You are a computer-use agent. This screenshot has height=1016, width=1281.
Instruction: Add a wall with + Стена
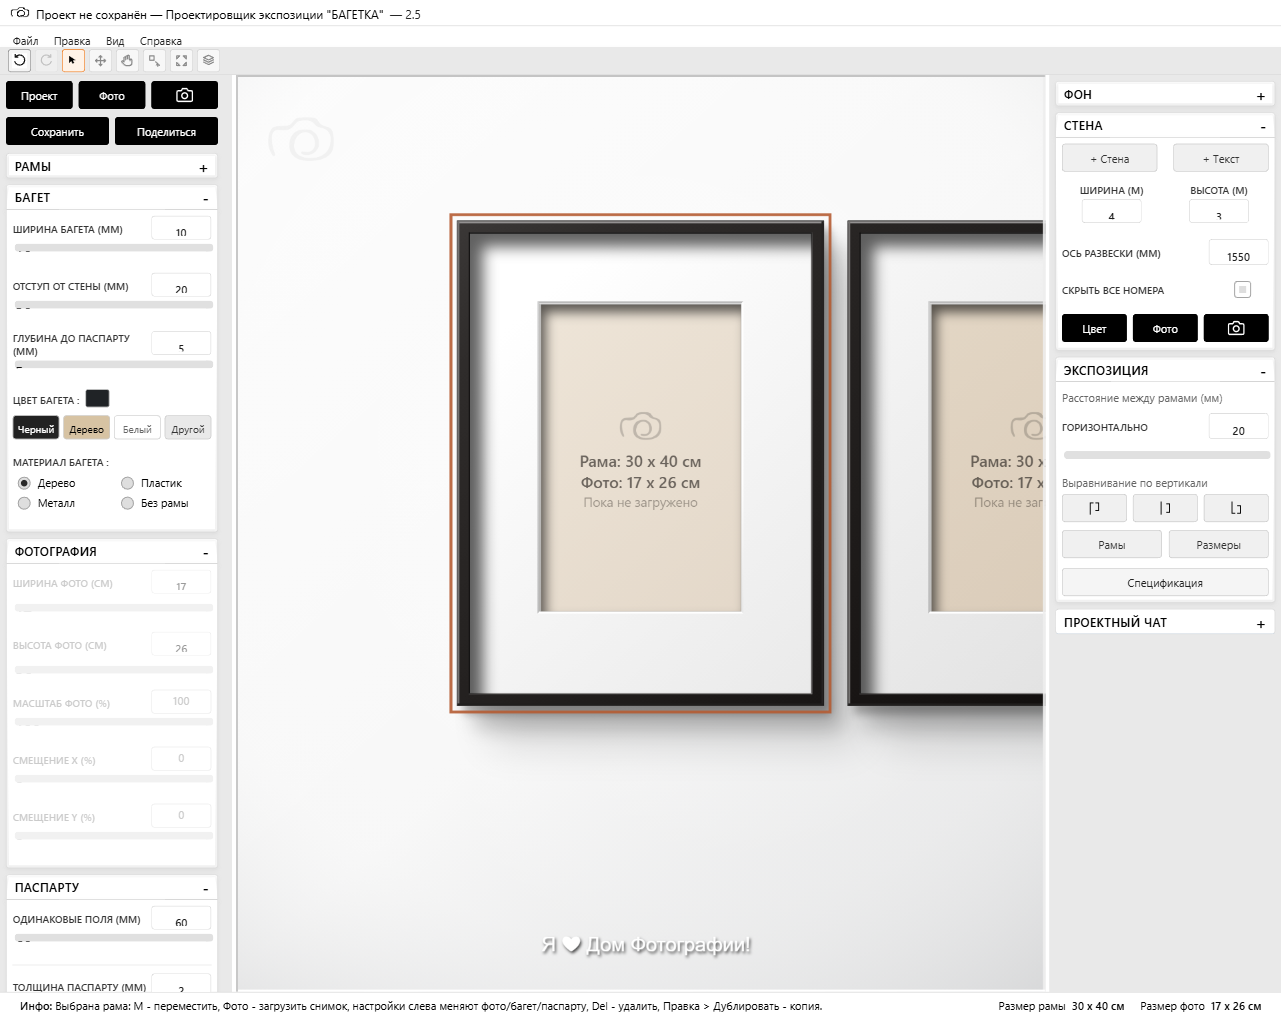(1110, 158)
